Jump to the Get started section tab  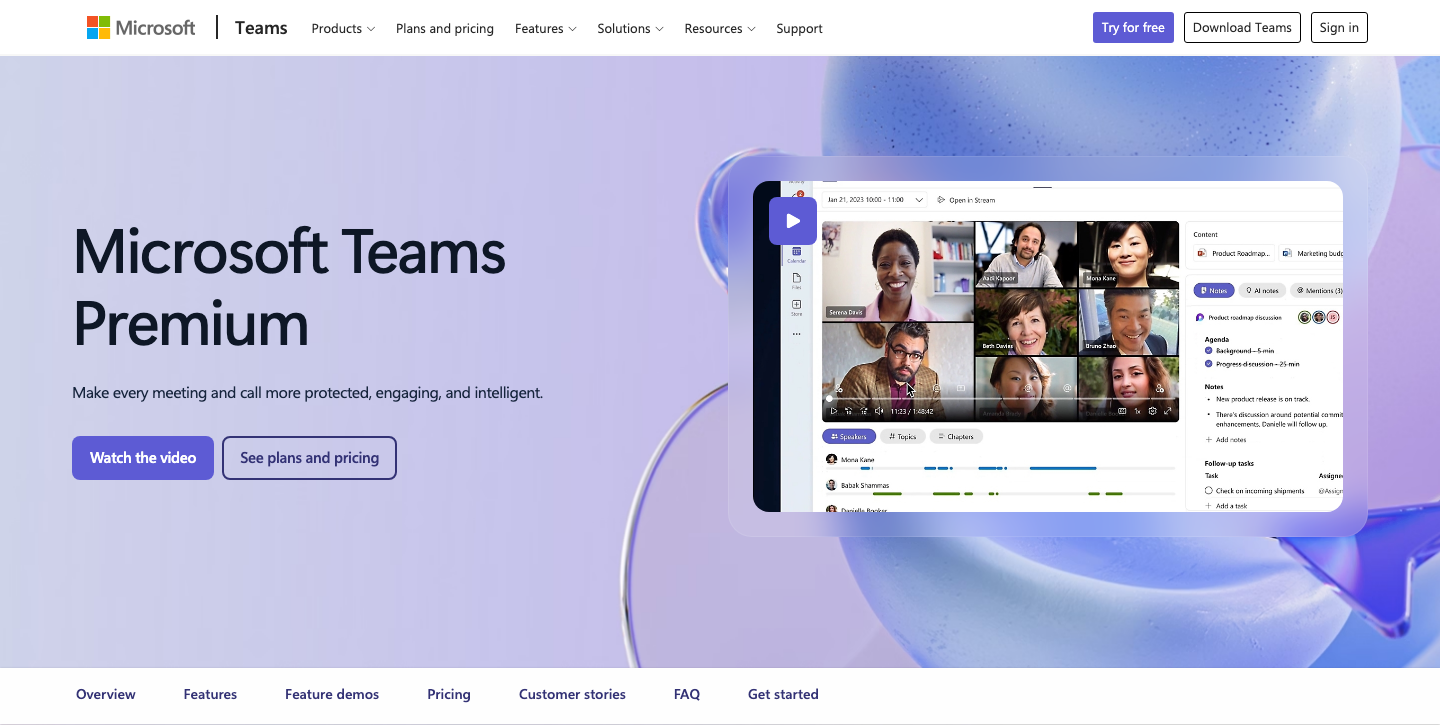783,694
